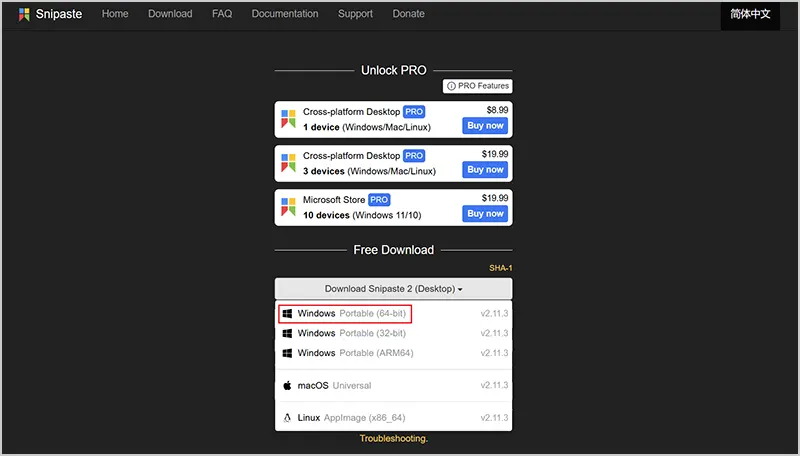
Task: Buy the 3 devices Cross-platform PRO plan
Action: [485, 170]
